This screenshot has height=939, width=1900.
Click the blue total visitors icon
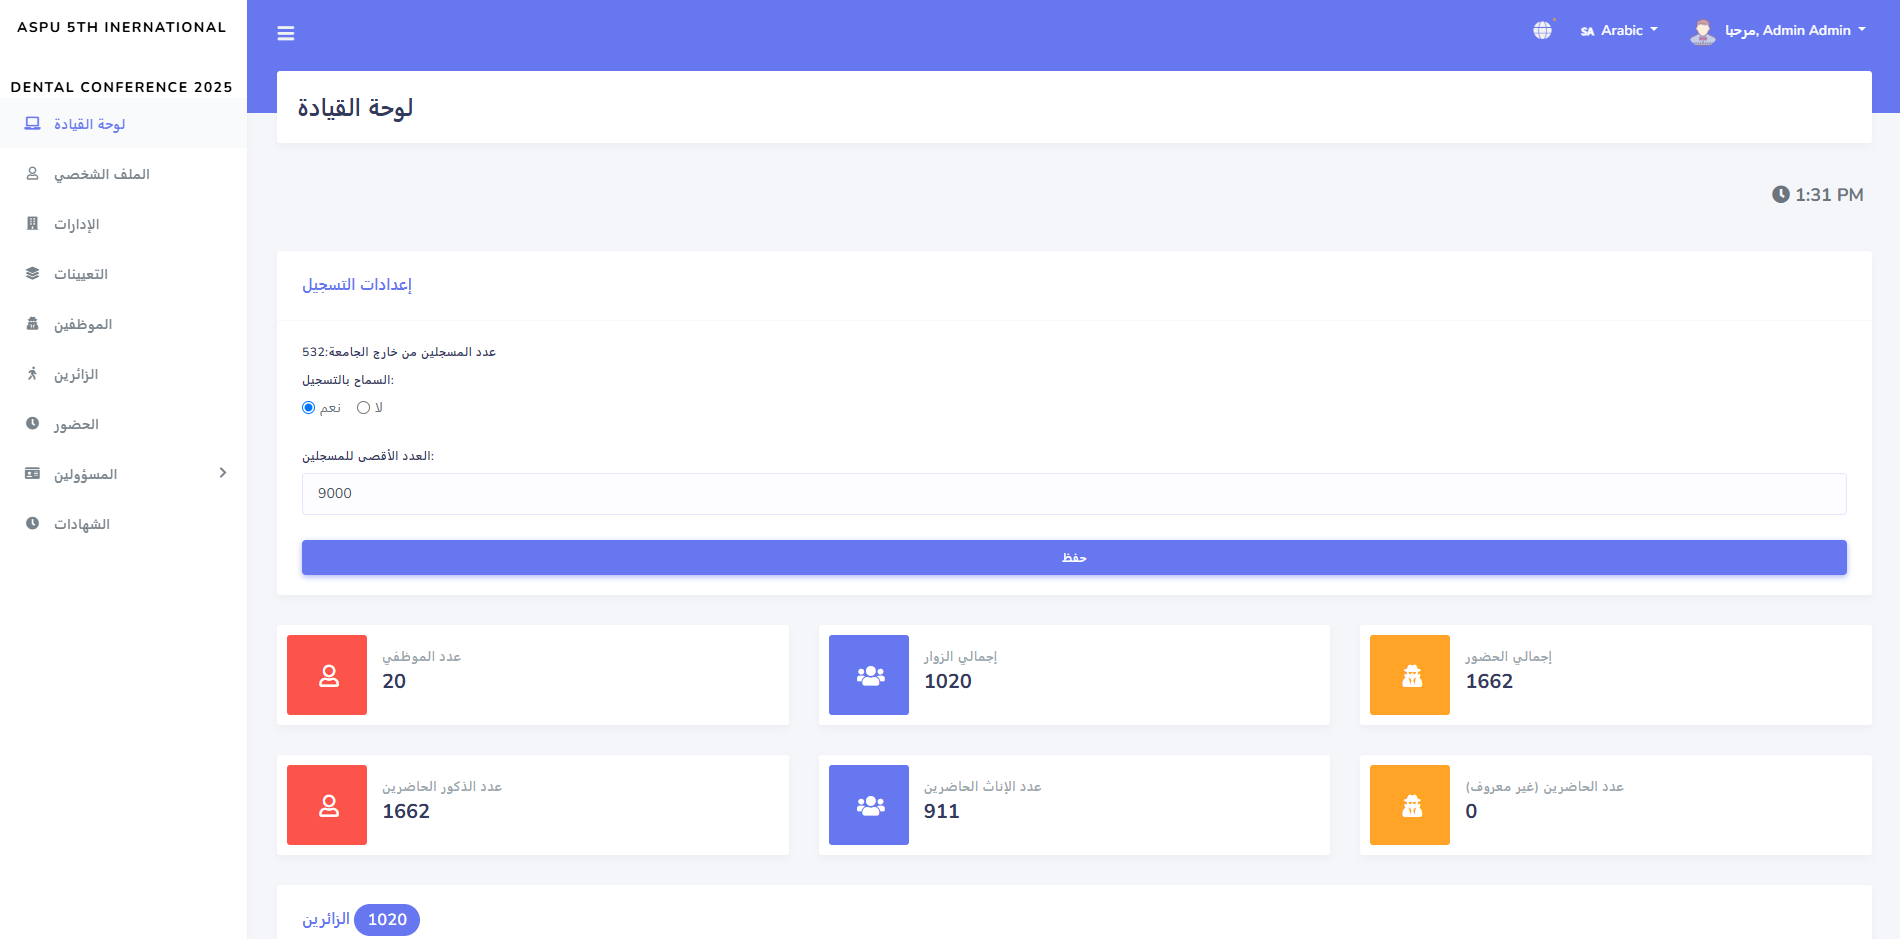click(869, 675)
